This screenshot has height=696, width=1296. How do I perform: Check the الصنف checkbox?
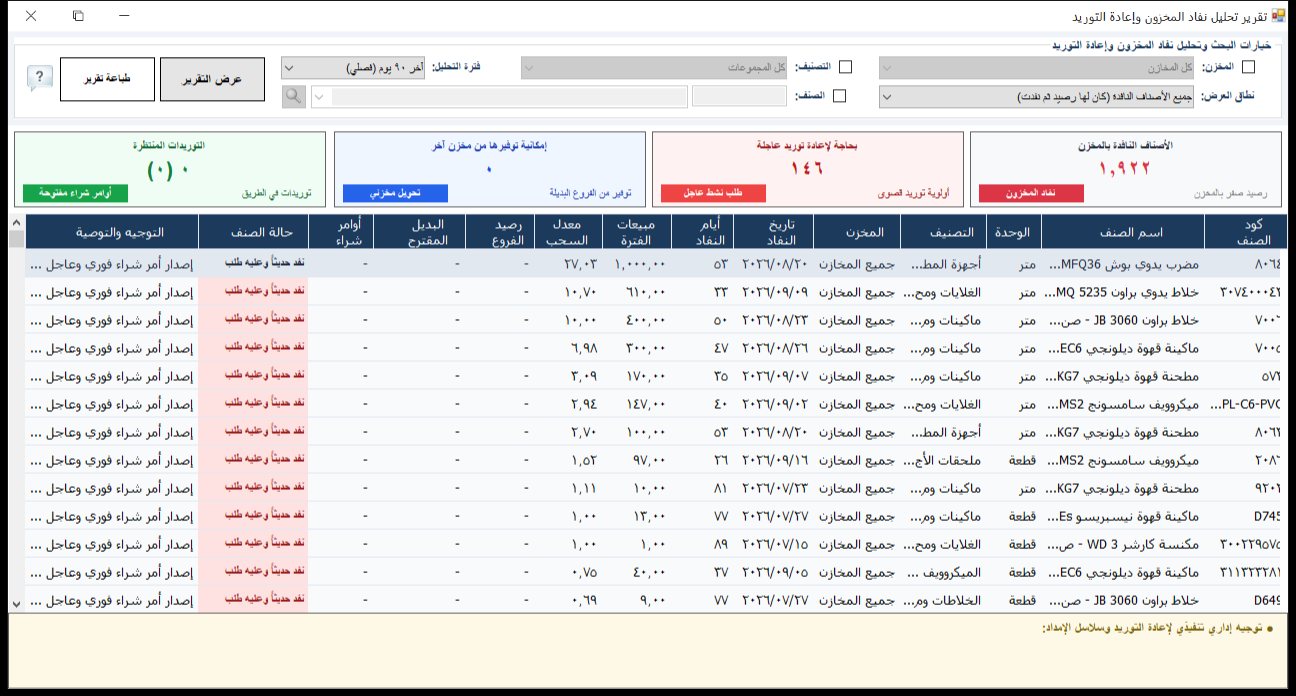pyautogui.click(x=839, y=96)
